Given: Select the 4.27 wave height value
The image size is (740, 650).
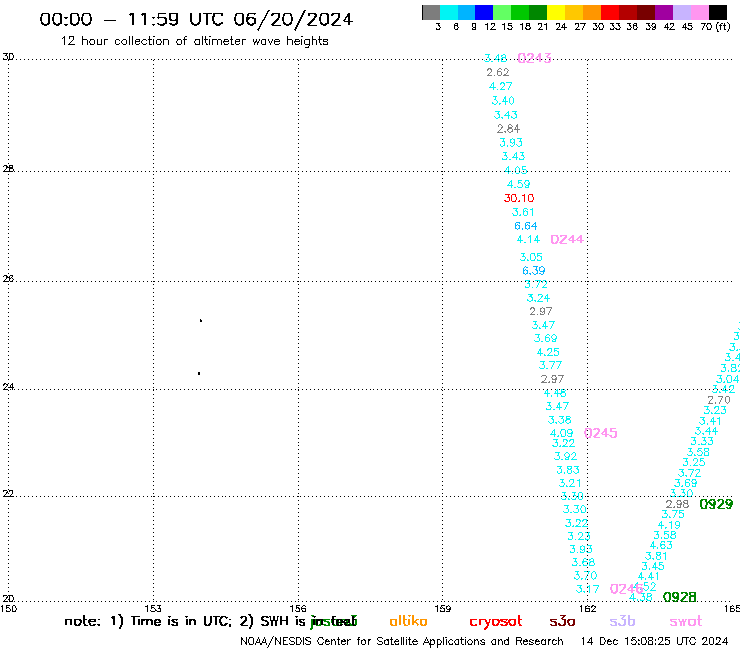Looking at the screenshot, I should (501, 86).
